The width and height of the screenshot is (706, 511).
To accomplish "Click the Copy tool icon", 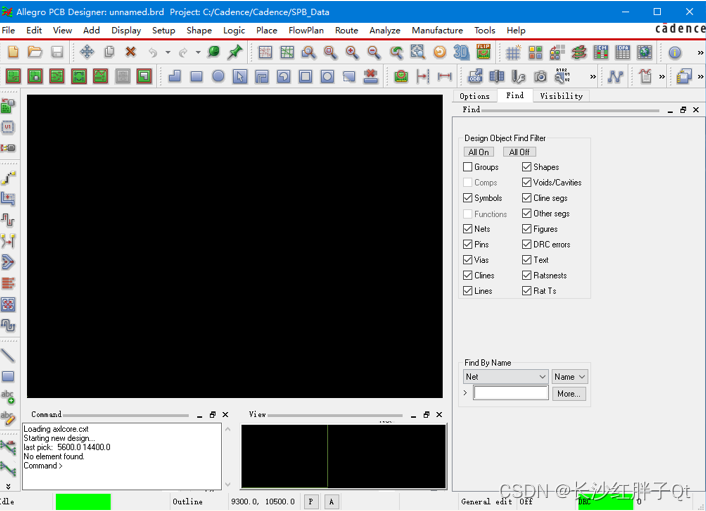I will pos(109,52).
